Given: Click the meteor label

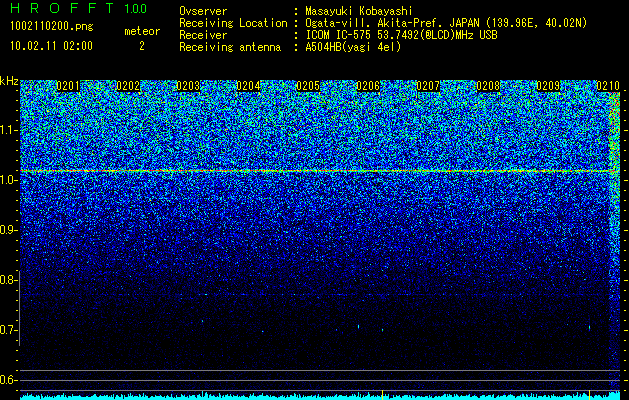Looking at the screenshot, I should tap(142, 31).
